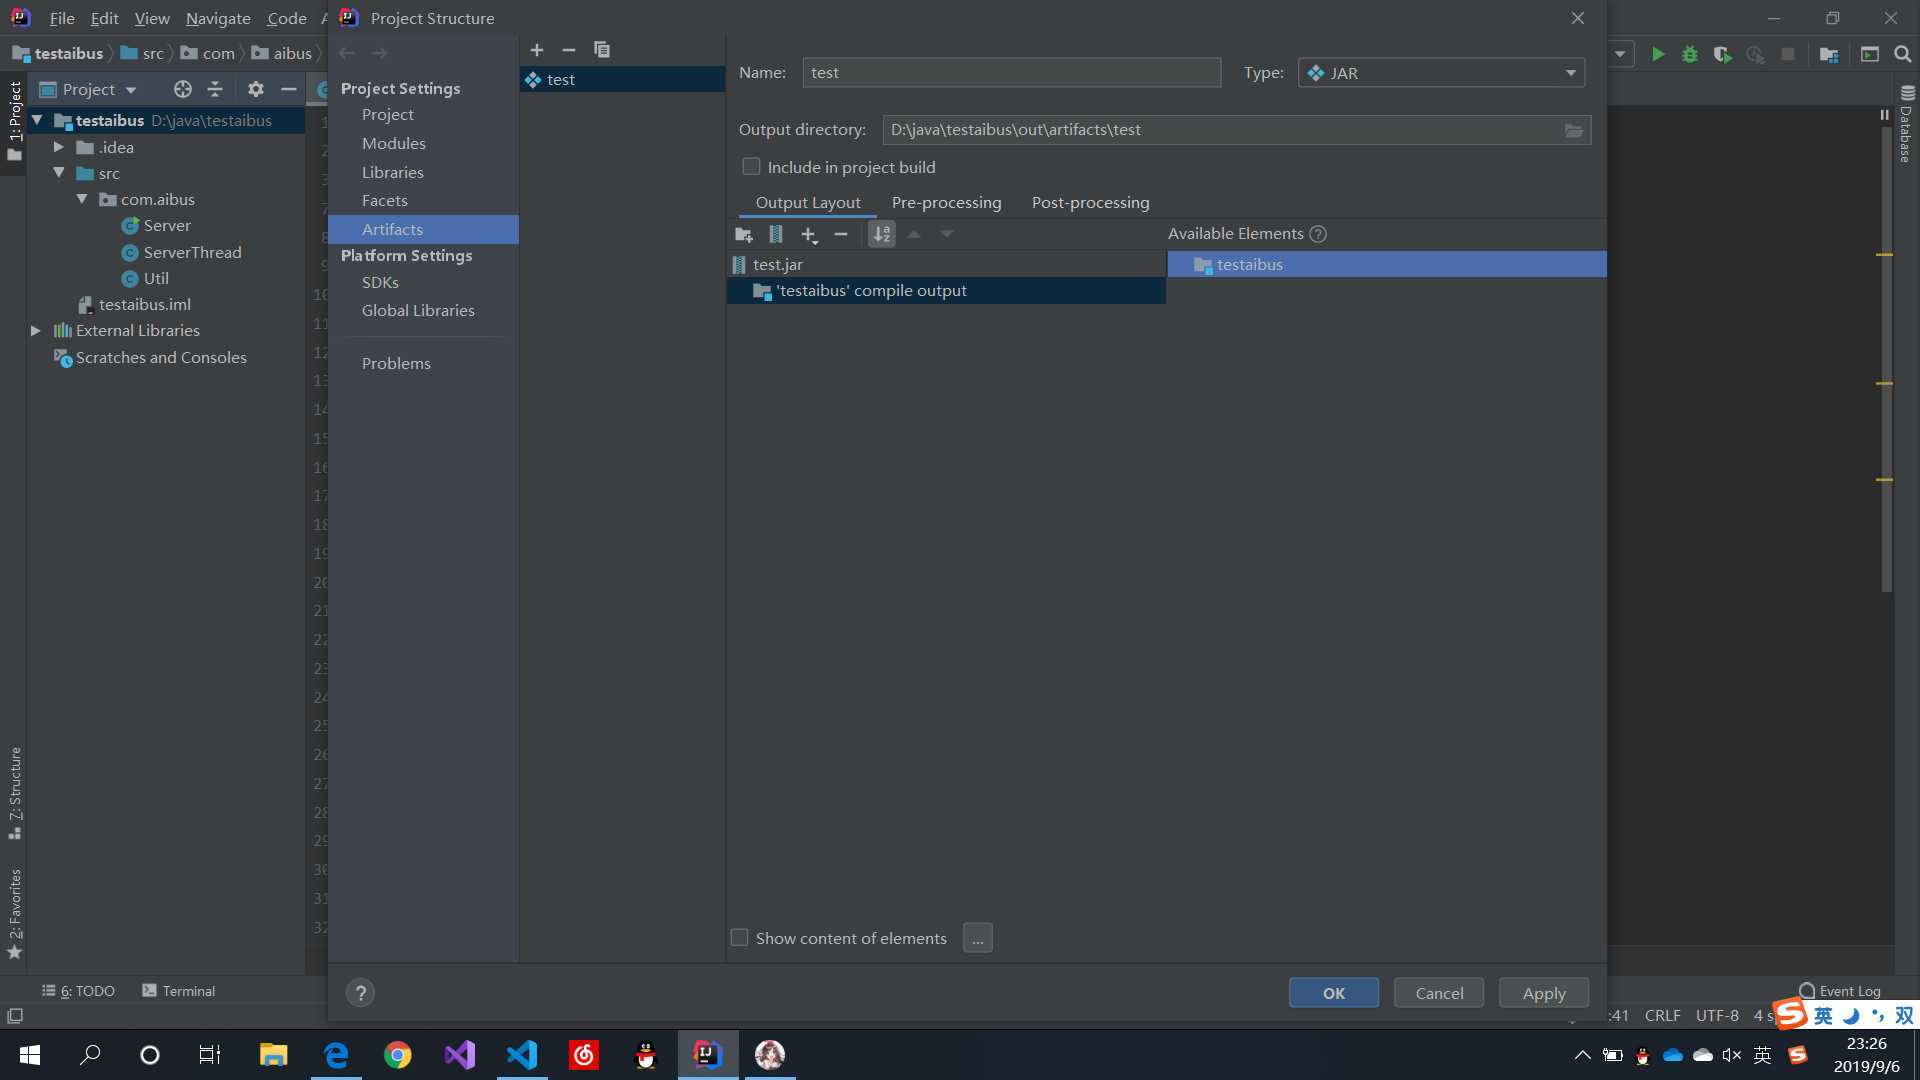Image resolution: width=1920 pixels, height=1080 pixels.
Task: Expand the src folder in project tree
Action: [59, 173]
